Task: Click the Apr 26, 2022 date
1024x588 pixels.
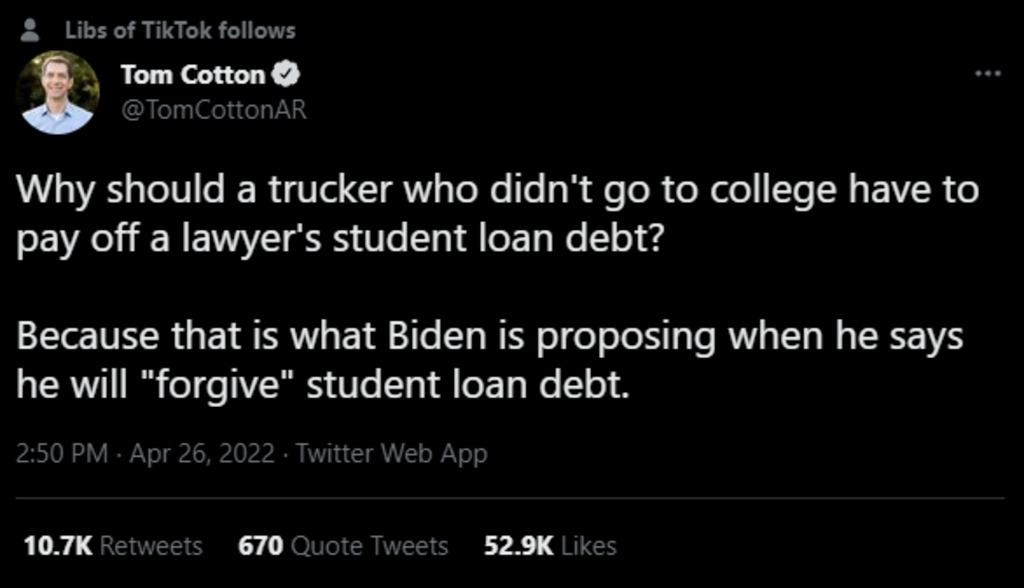Action: [202, 454]
